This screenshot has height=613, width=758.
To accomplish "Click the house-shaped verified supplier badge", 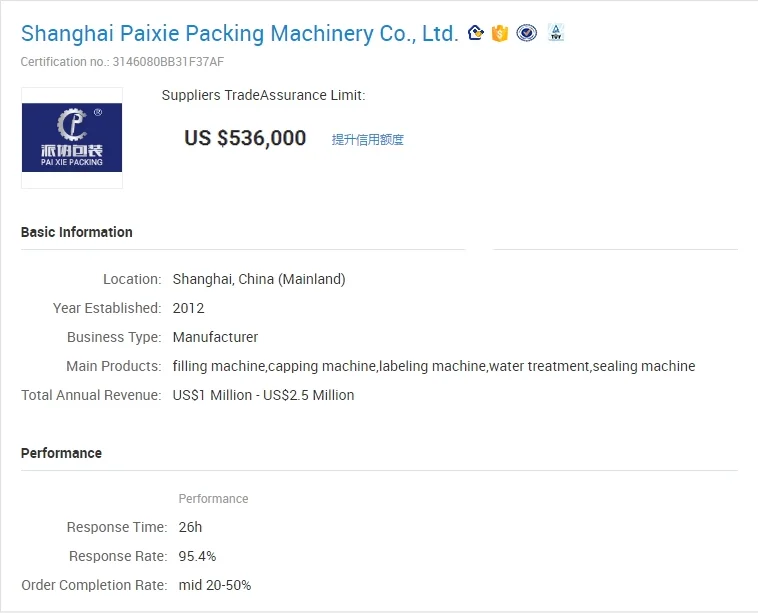I will [x=476, y=33].
